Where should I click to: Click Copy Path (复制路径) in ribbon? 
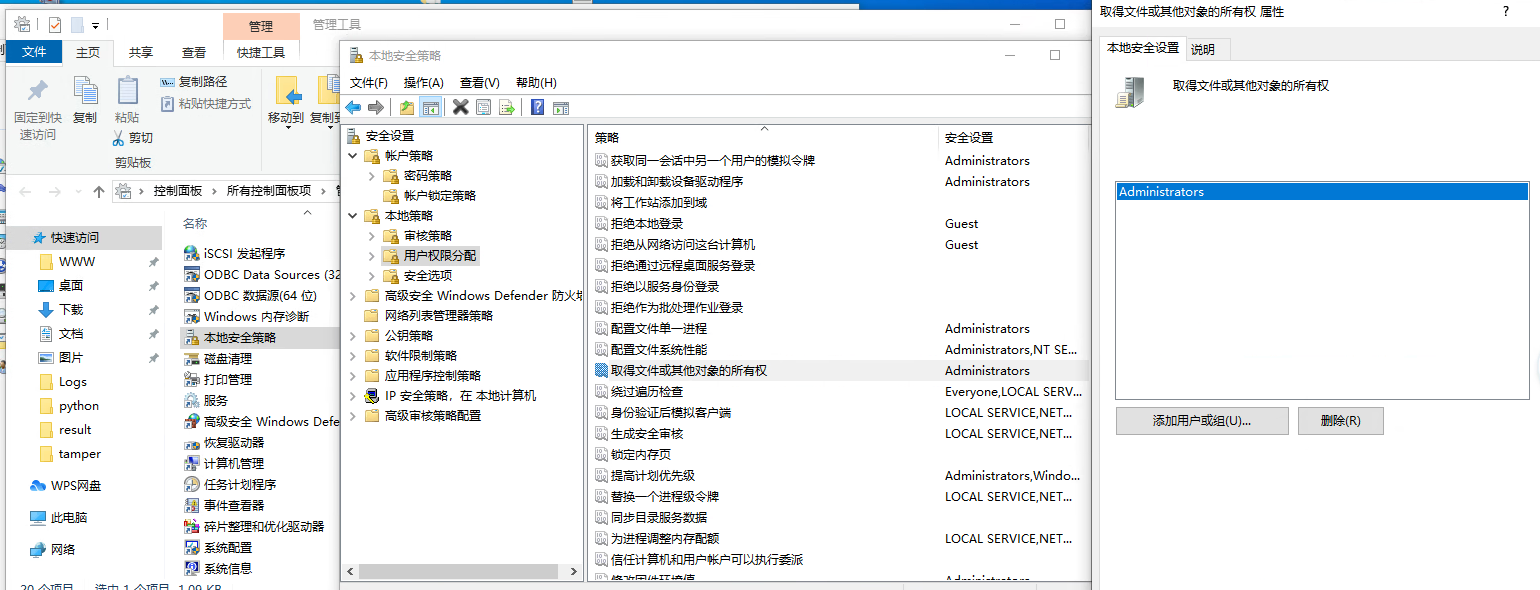pyautogui.click(x=194, y=82)
